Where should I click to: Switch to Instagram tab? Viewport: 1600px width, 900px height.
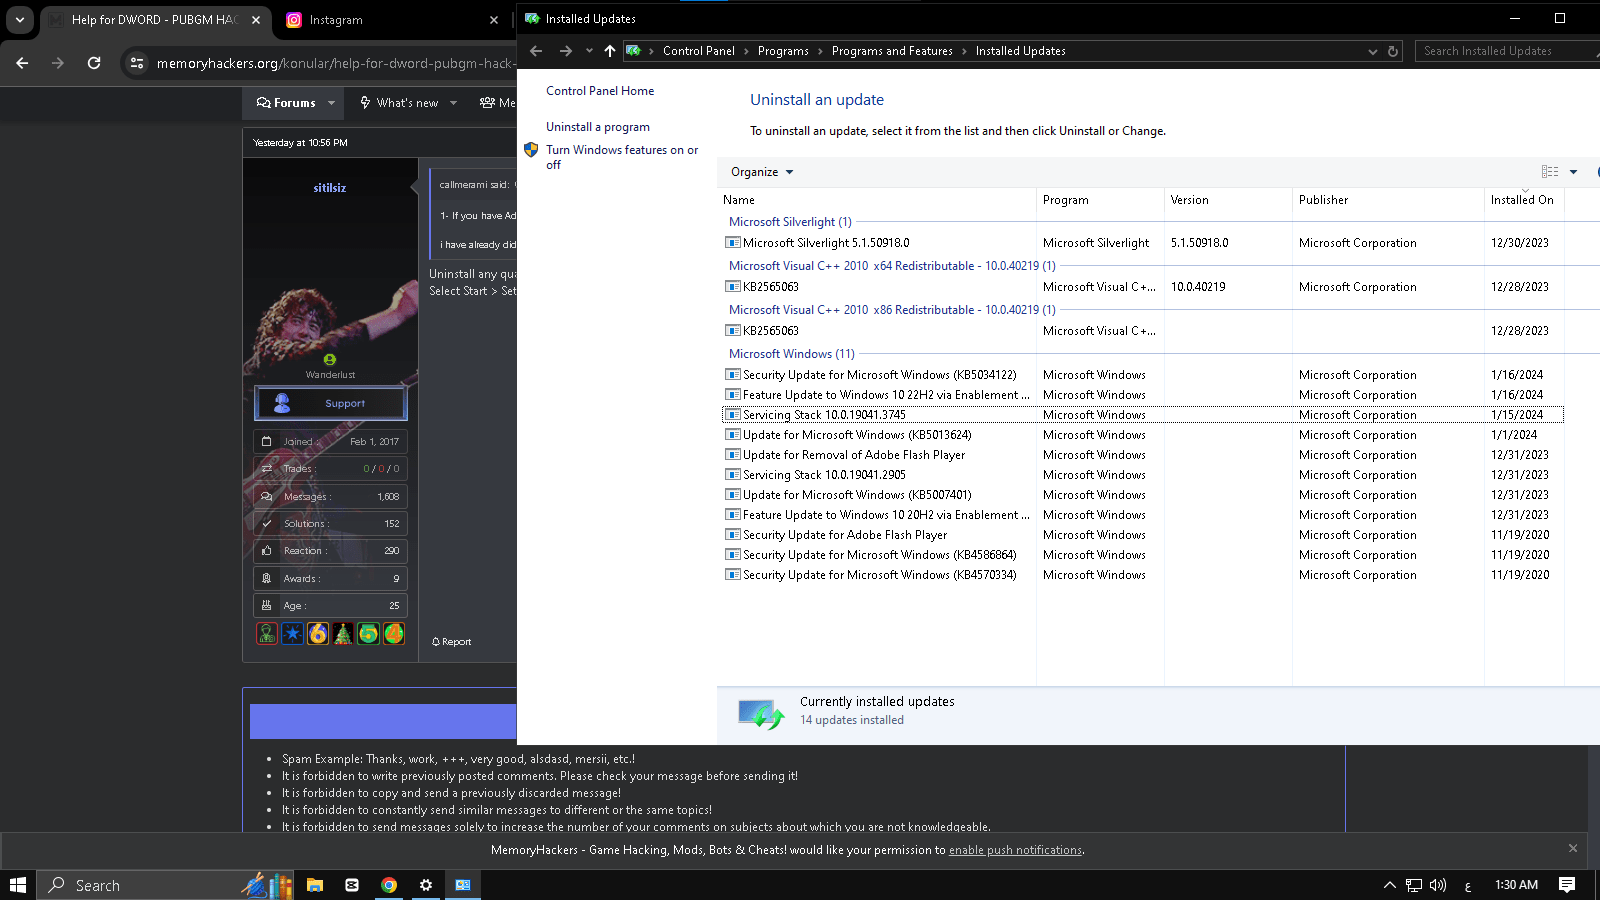tap(392, 20)
